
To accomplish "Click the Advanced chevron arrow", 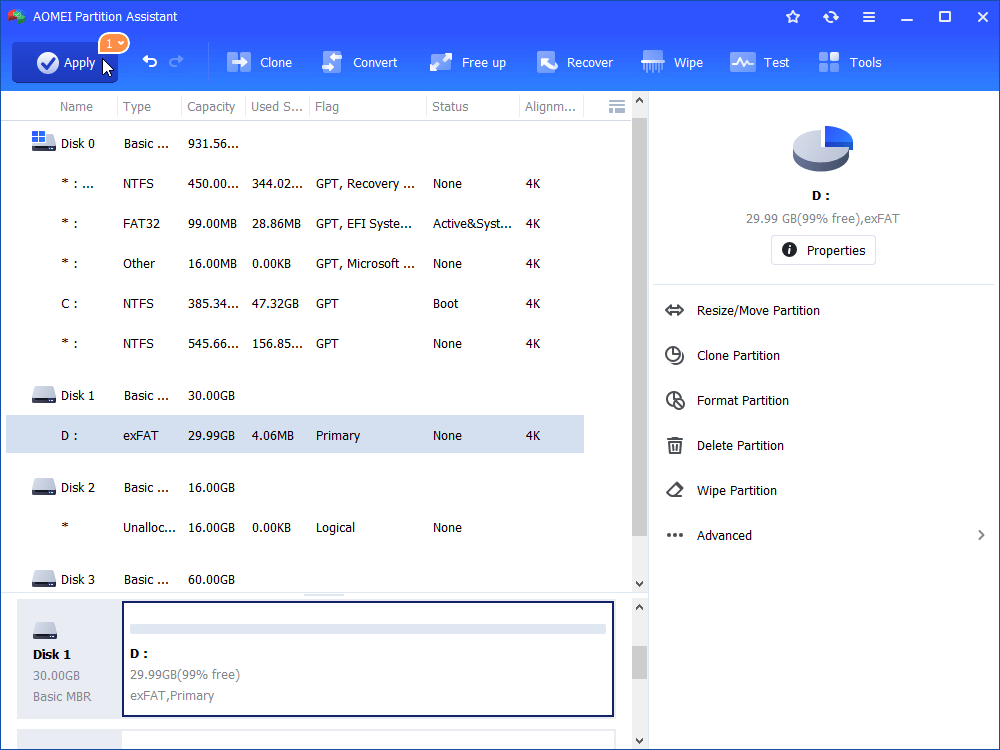I will pyautogui.click(x=981, y=535).
